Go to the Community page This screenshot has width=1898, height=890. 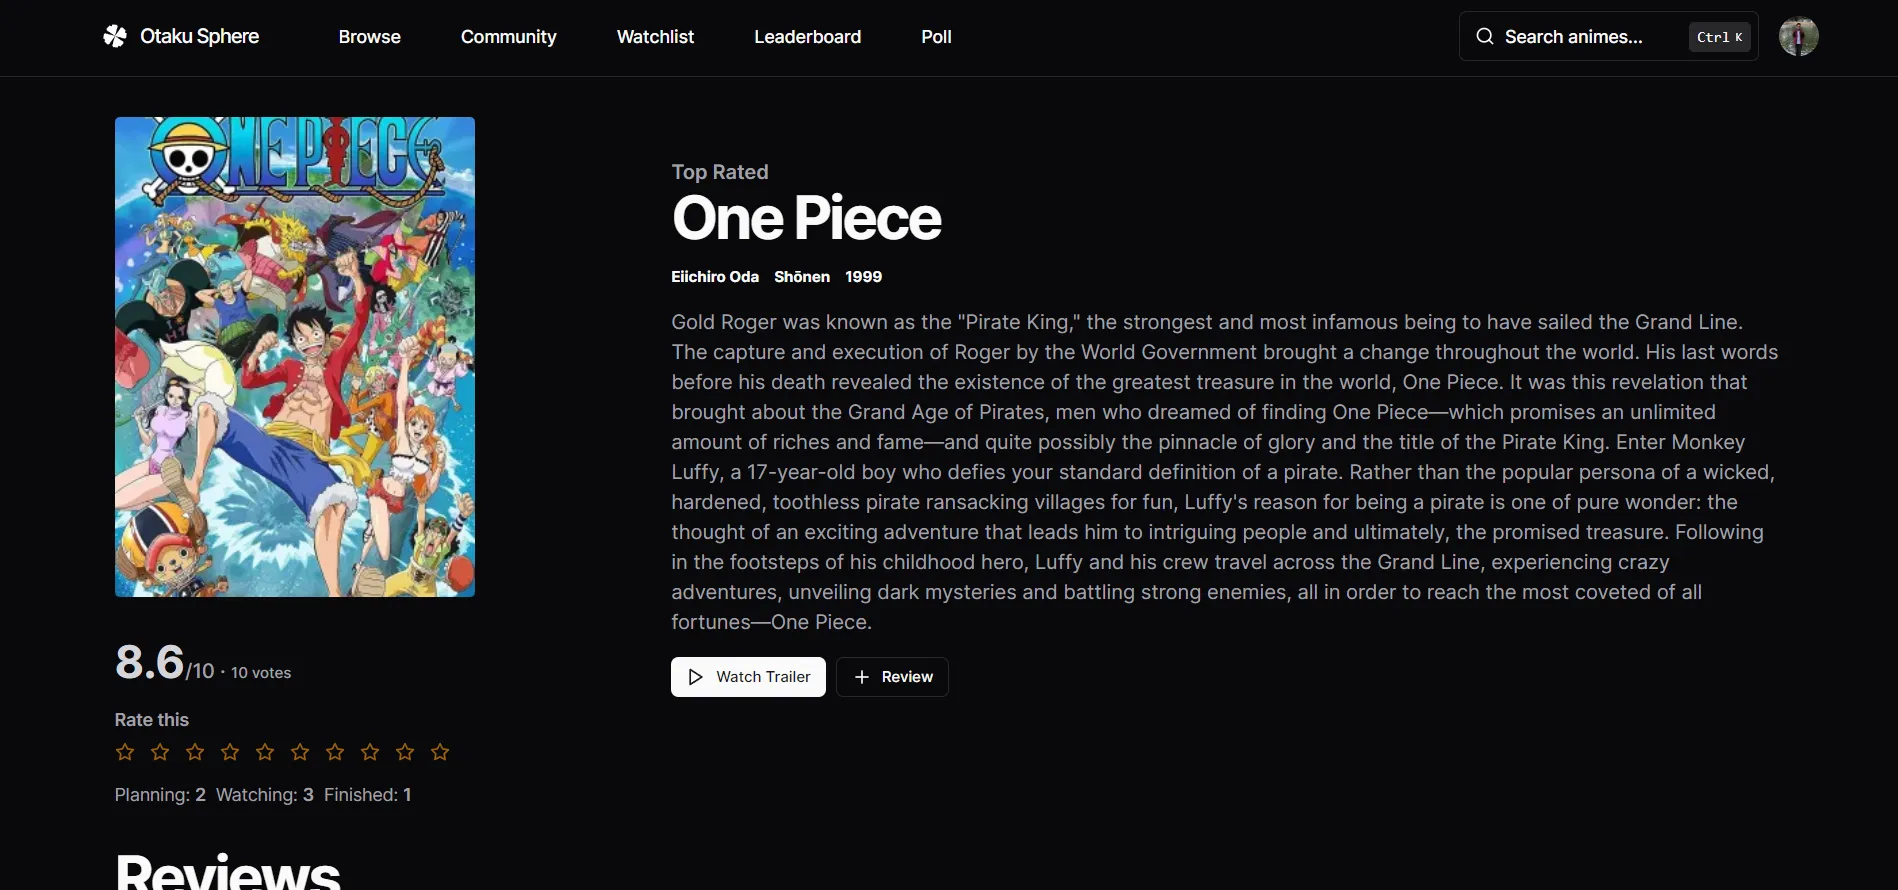(509, 37)
